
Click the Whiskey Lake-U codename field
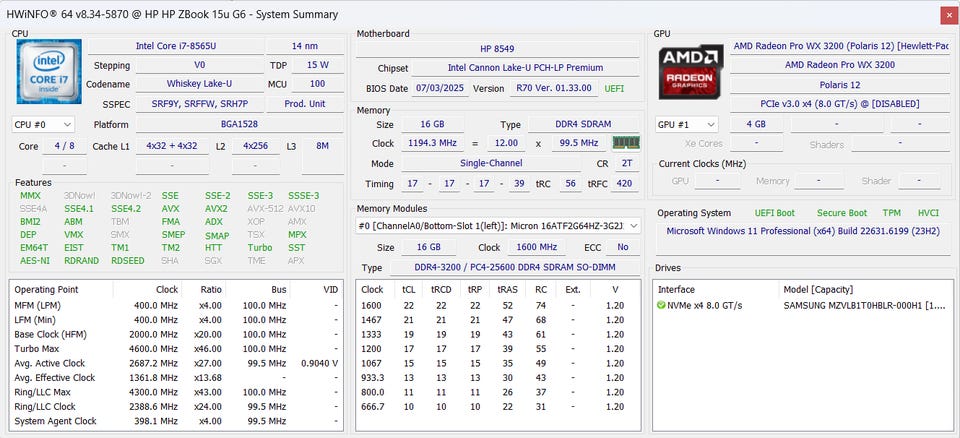pyautogui.click(x=199, y=83)
